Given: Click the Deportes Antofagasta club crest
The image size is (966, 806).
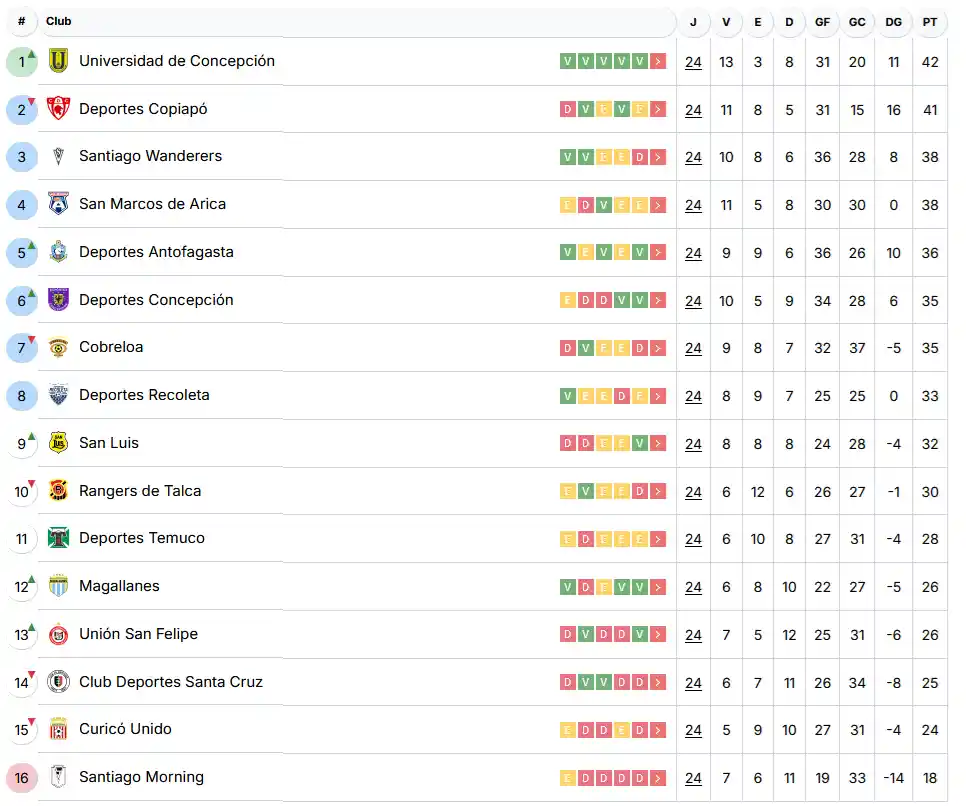Looking at the screenshot, I should pos(59,252).
